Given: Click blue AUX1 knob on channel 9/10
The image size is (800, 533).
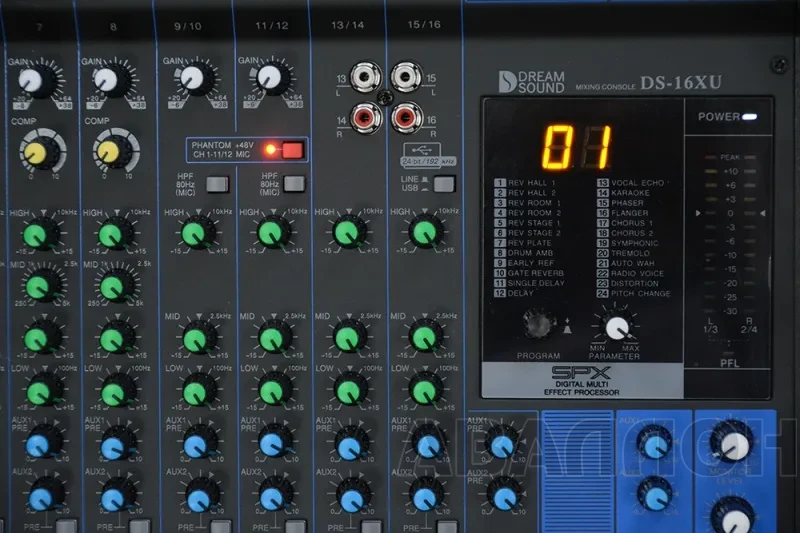Looking at the screenshot, I should [197, 445].
